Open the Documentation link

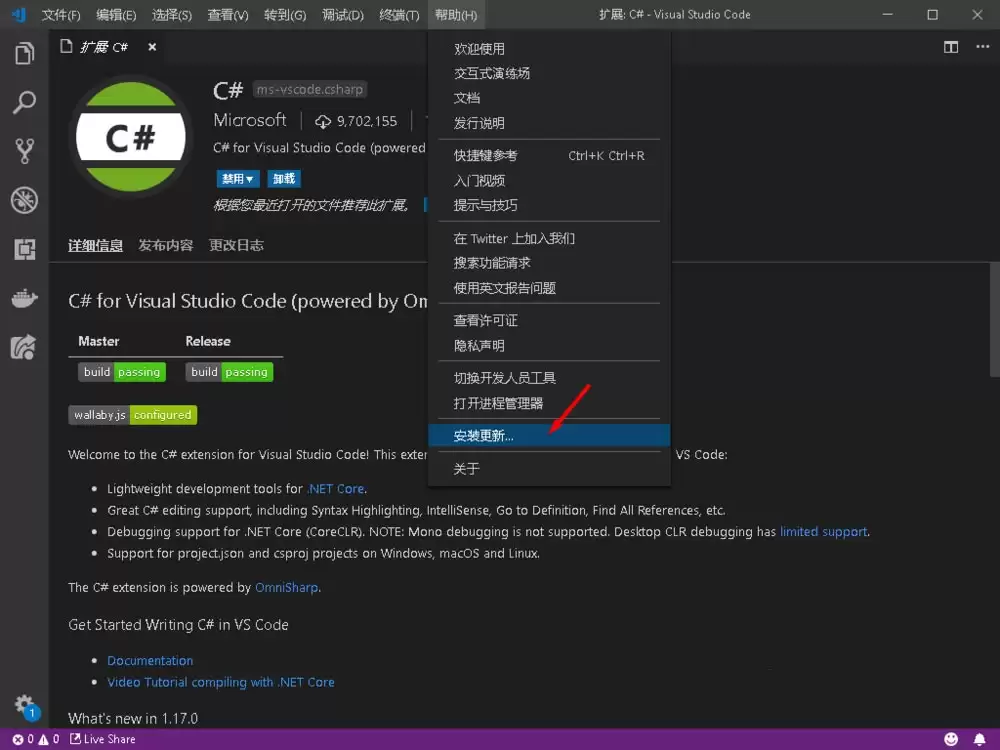pyautogui.click(x=150, y=660)
